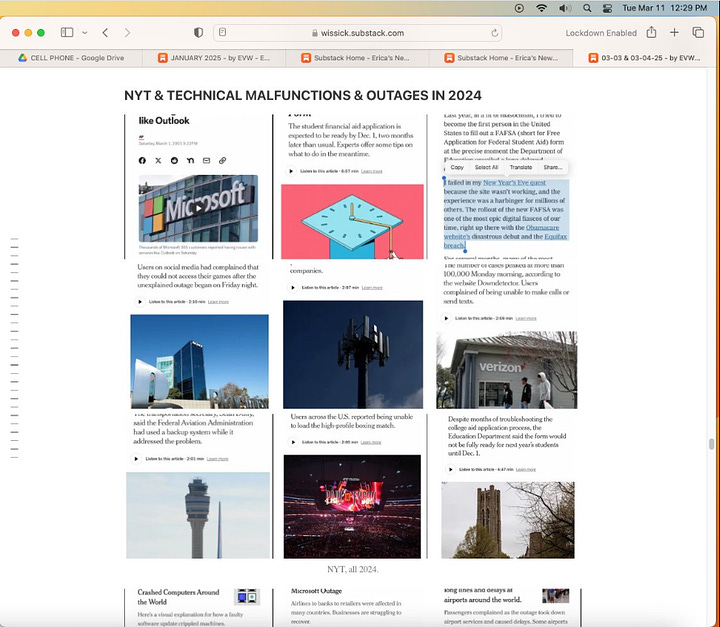Play the 2:00 min article audio
This screenshot has width=720, height=627.
click(293, 442)
